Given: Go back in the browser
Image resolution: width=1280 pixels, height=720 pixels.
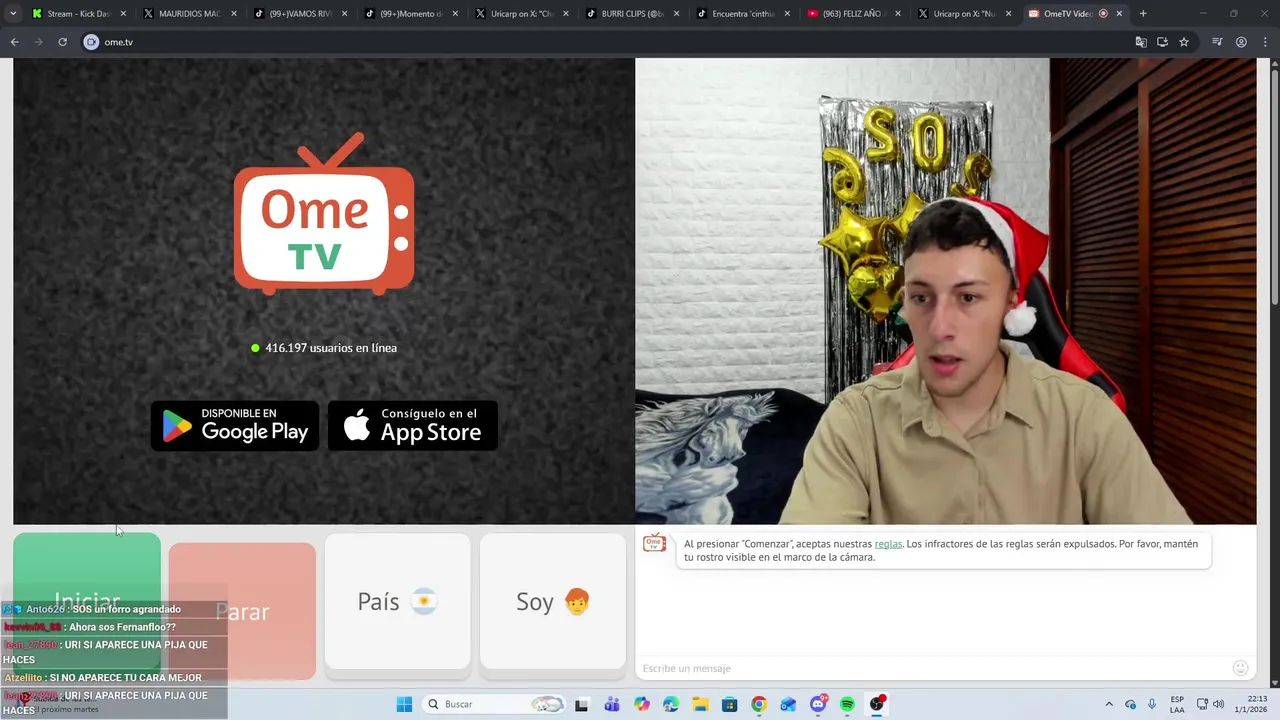Looking at the screenshot, I should 14,42.
